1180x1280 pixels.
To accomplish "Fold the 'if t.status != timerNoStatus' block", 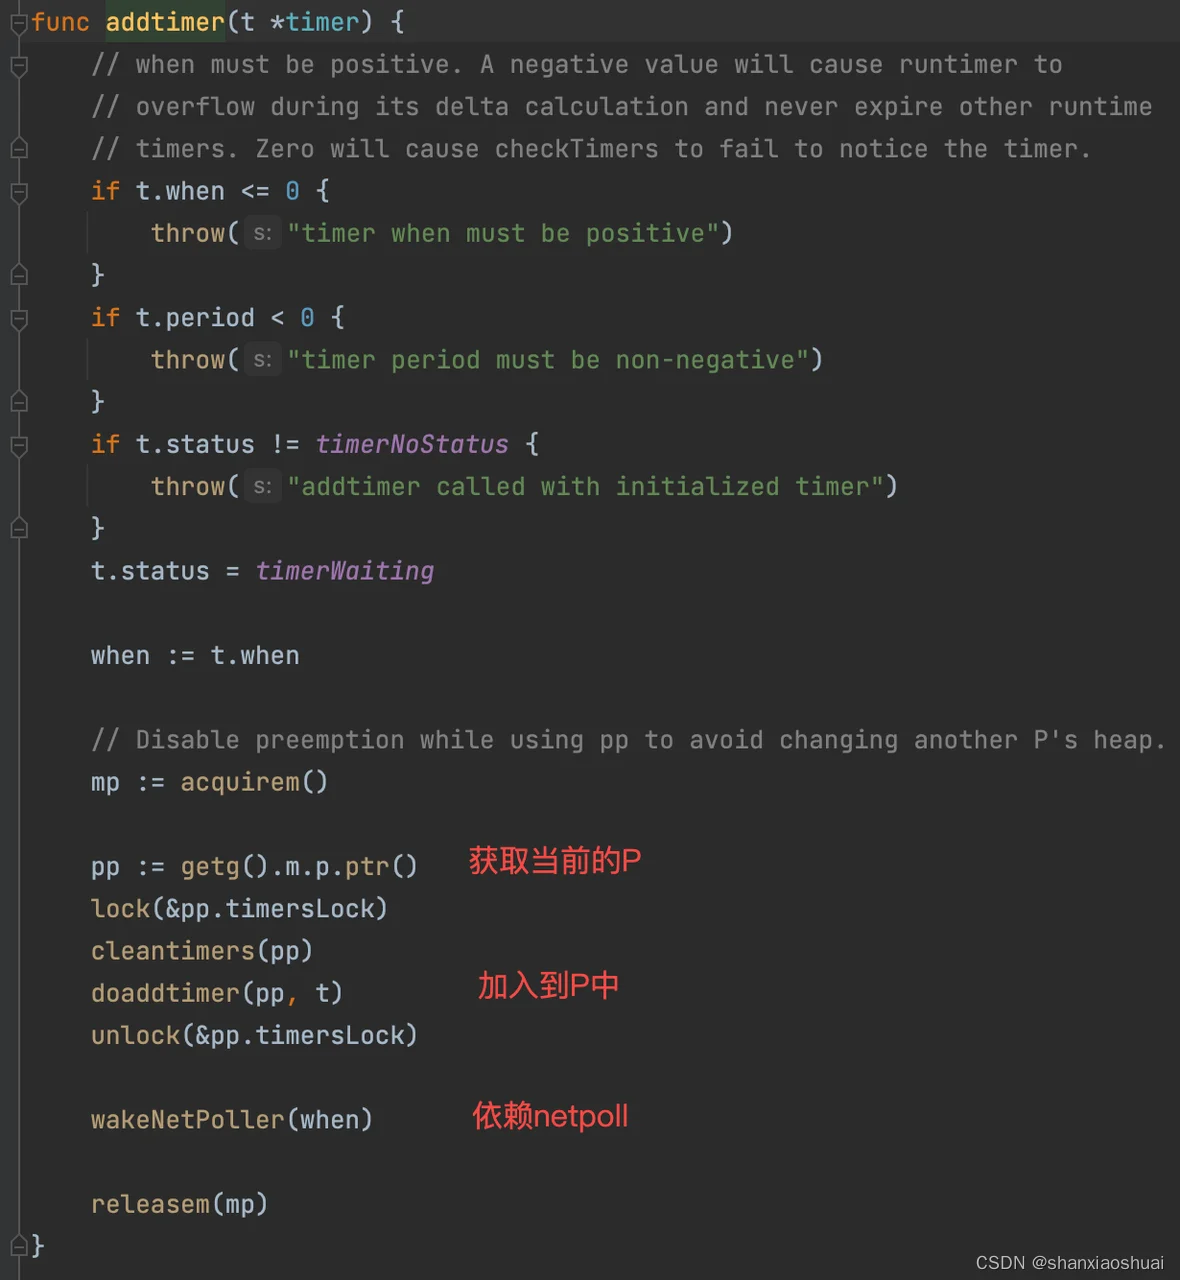I will coord(18,445).
